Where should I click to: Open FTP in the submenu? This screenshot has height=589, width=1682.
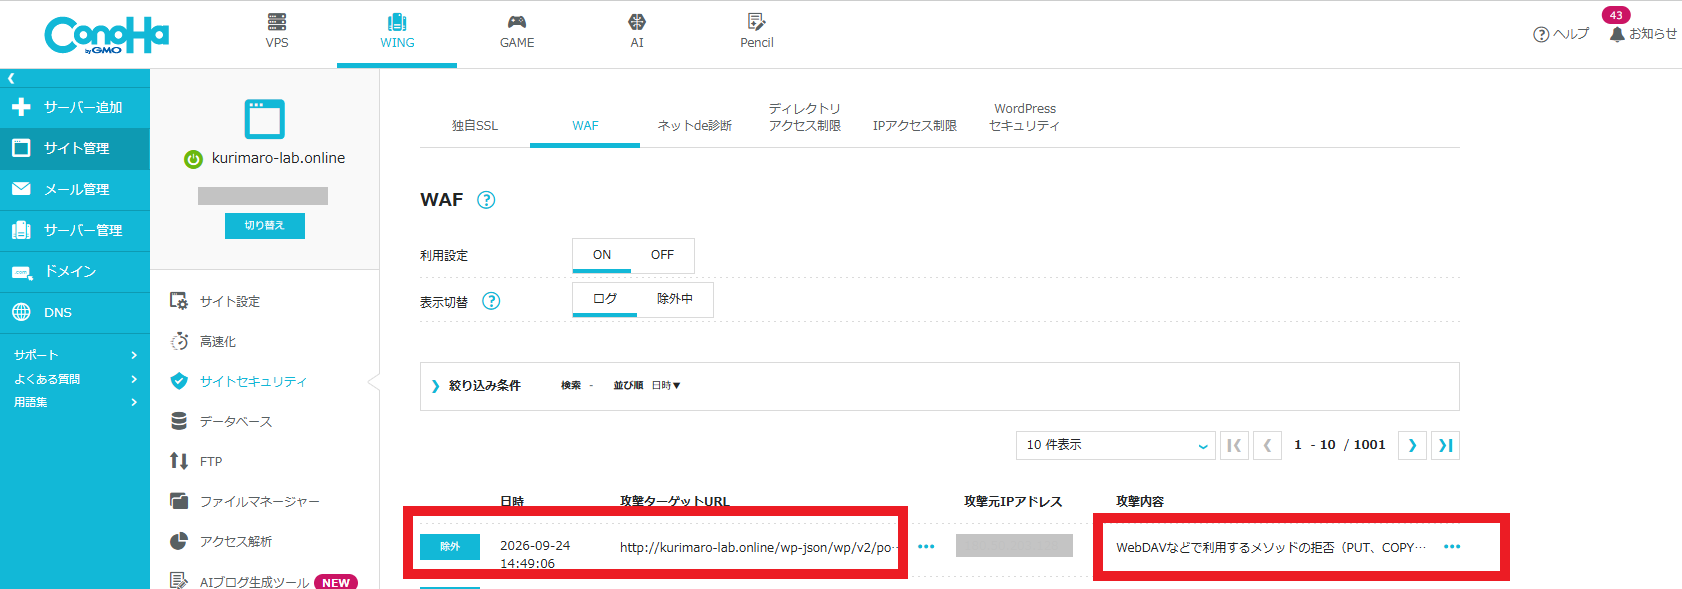coord(210,461)
